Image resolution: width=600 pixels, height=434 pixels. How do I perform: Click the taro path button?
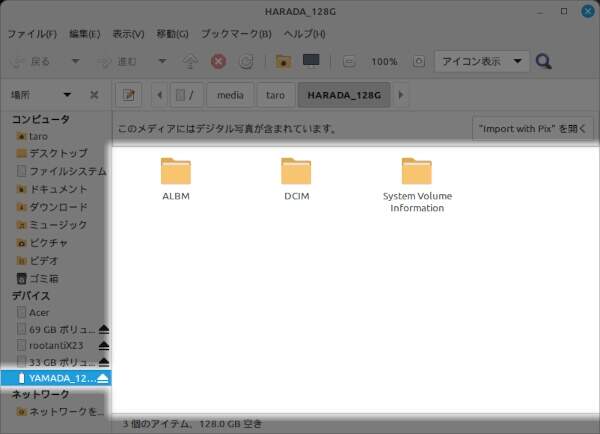click(276, 95)
